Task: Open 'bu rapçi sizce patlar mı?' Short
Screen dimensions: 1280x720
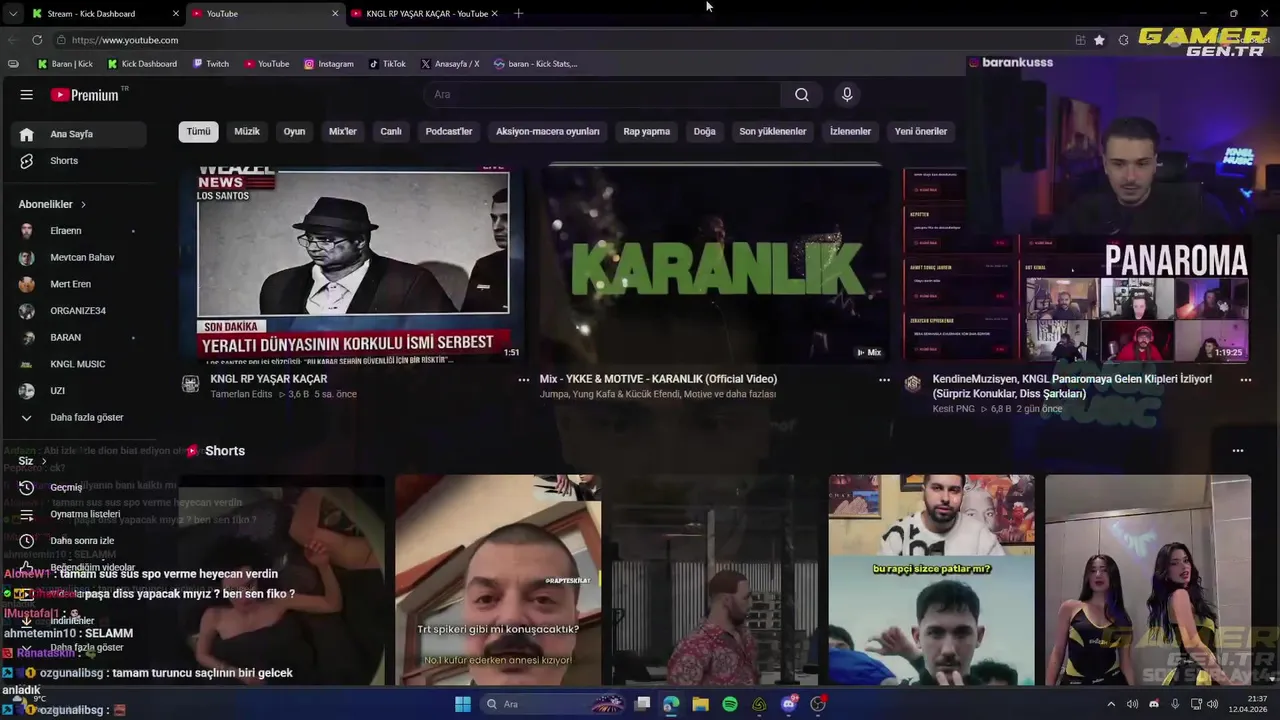Action: pos(932,580)
